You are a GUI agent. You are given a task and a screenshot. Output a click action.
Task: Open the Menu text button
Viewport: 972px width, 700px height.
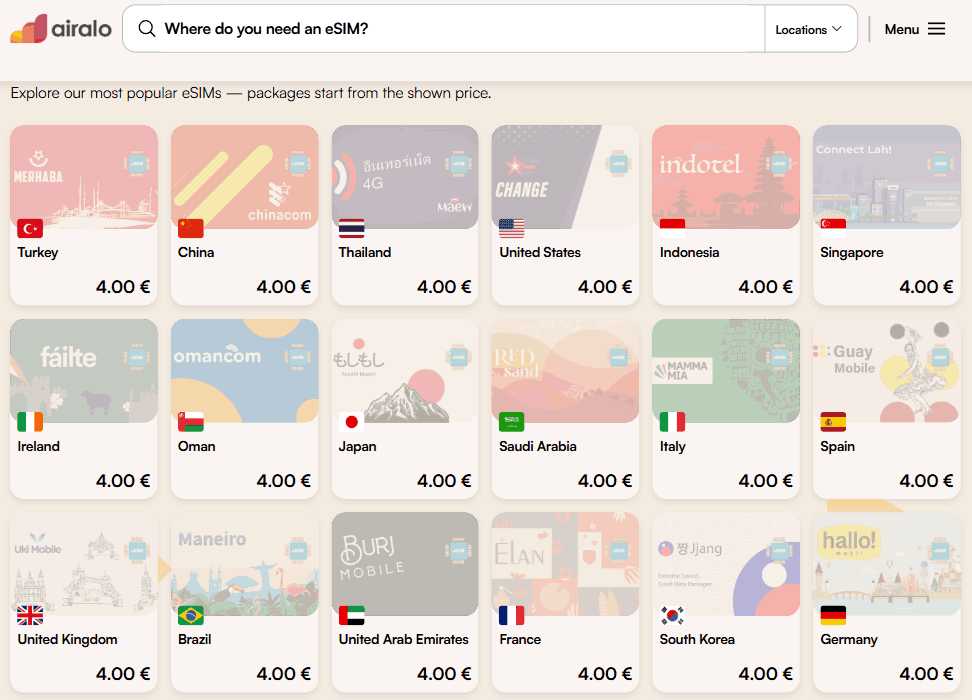tap(901, 29)
